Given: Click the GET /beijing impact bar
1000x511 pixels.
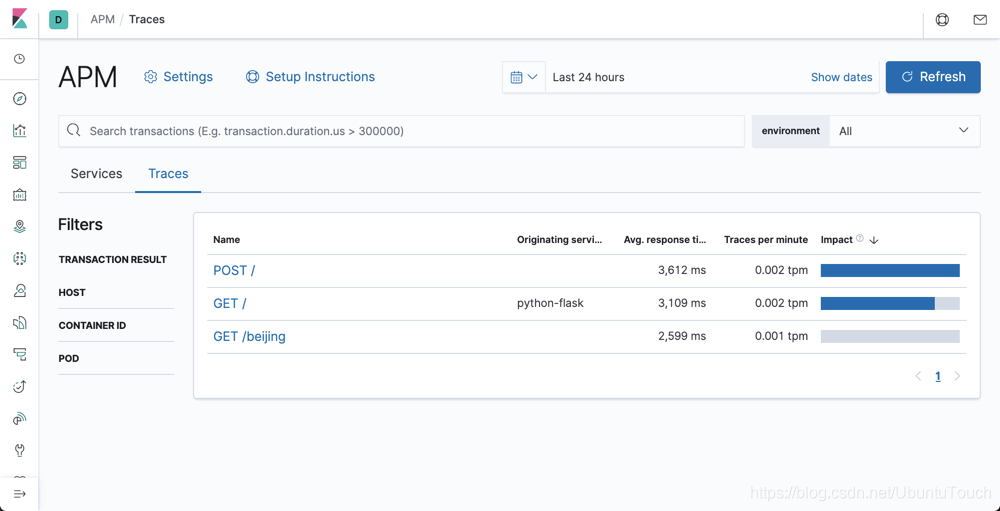Looking at the screenshot, I should click(x=890, y=336).
